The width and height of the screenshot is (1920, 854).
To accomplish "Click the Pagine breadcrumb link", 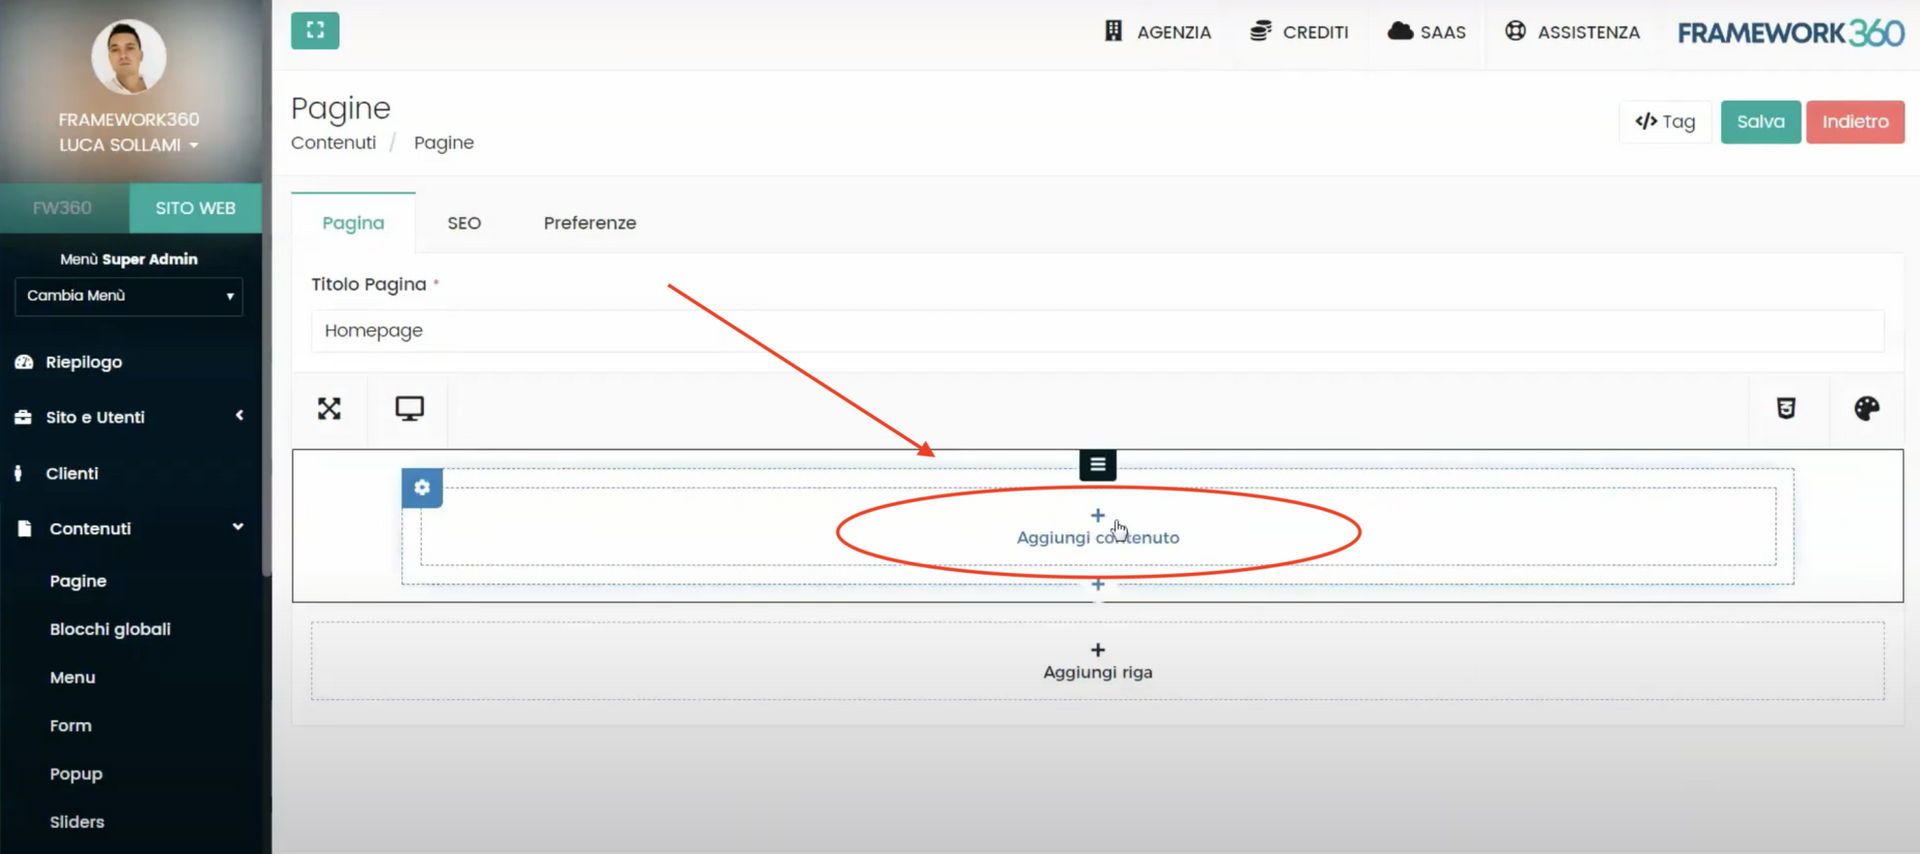I will [444, 143].
